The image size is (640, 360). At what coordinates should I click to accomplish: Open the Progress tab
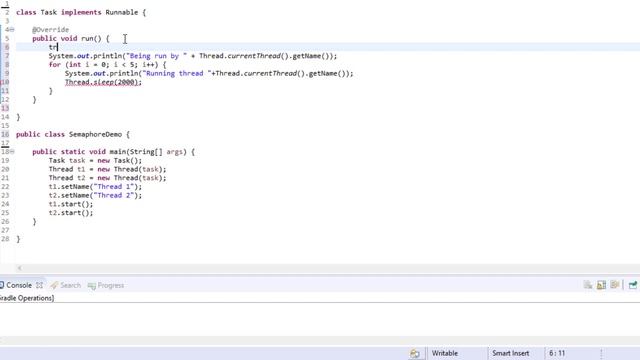(111, 285)
